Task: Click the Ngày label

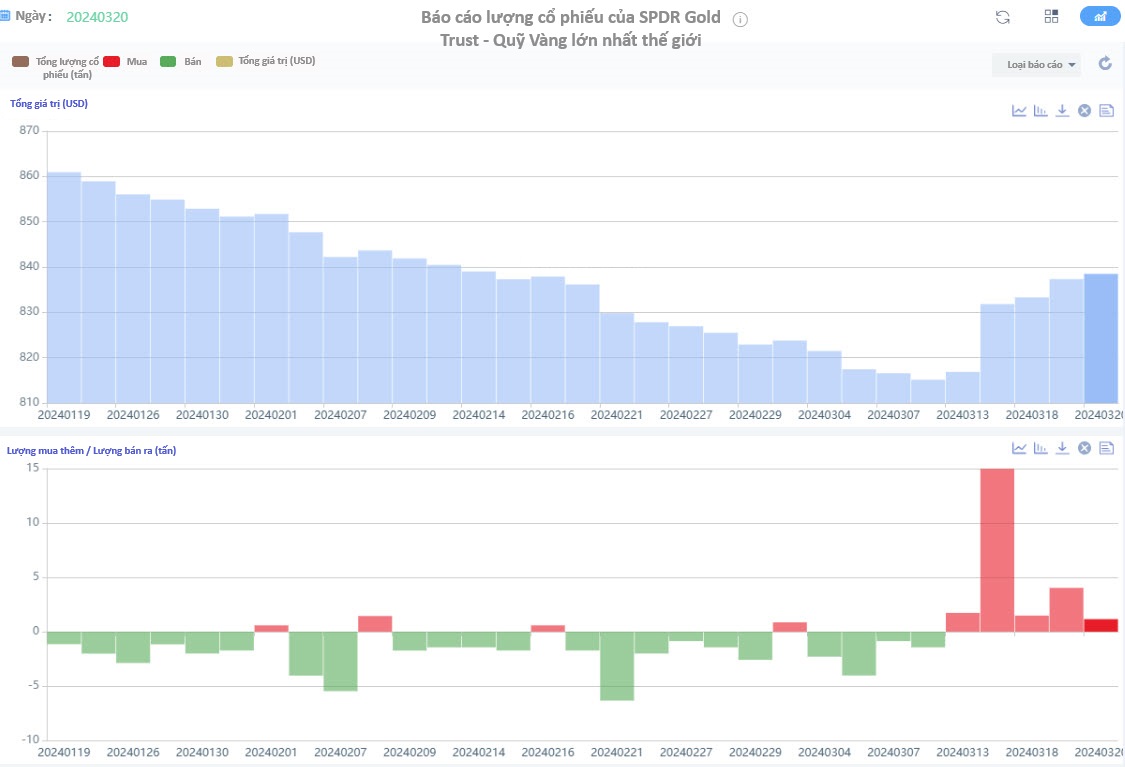Action: (x=33, y=16)
